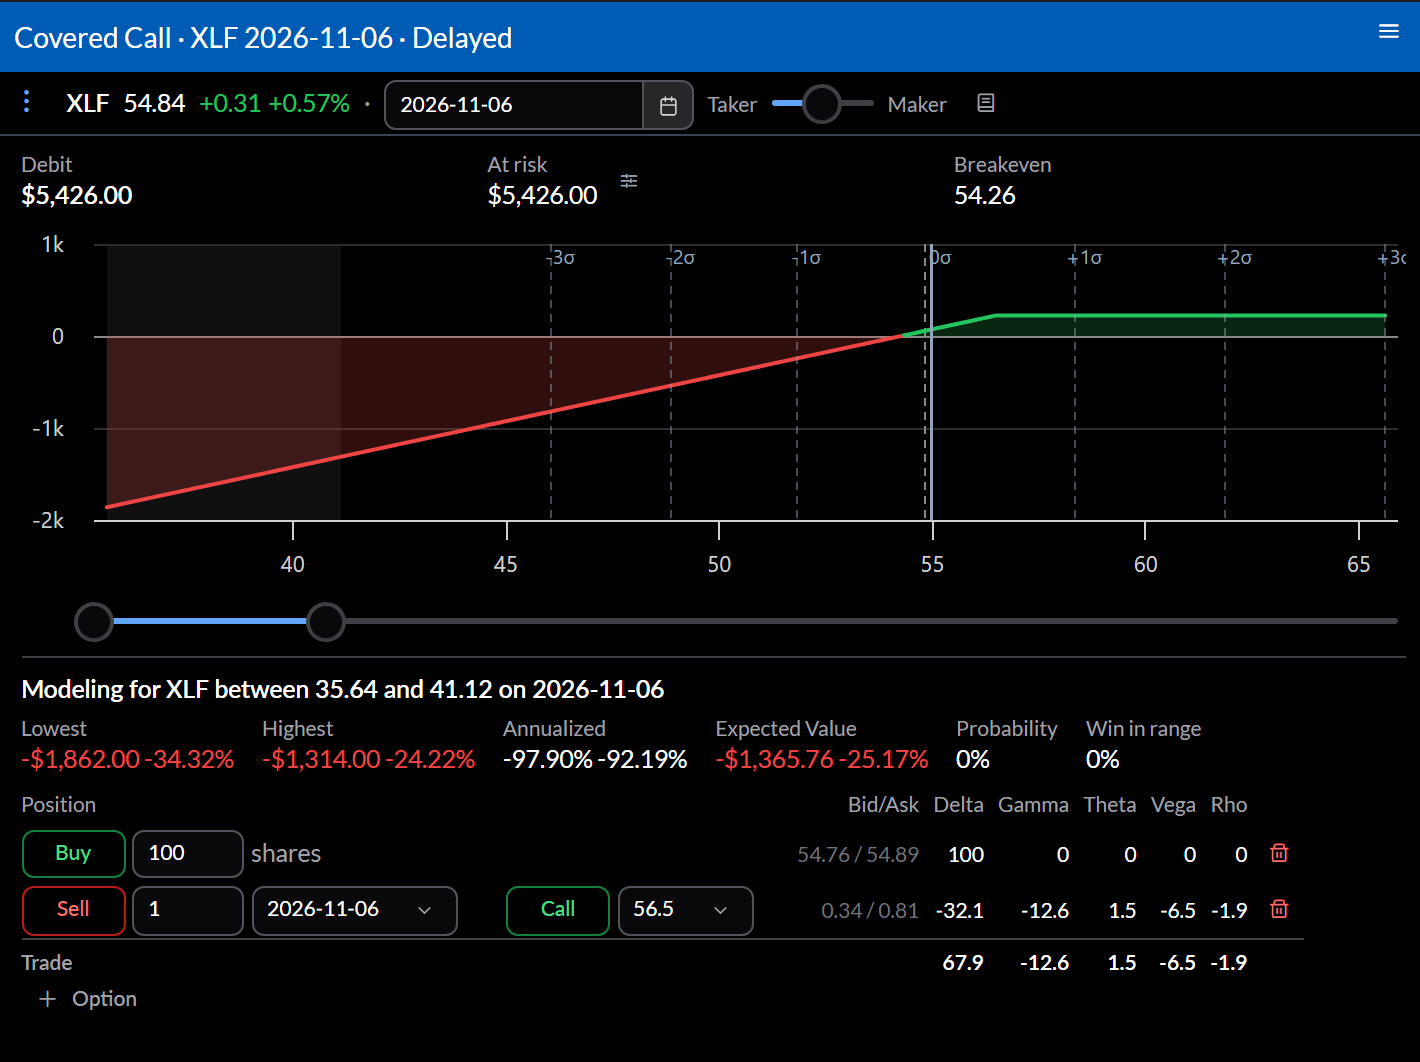1420x1062 pixels.
Task: Delete the 56.5 call option row
Action: pos(1279,909)
